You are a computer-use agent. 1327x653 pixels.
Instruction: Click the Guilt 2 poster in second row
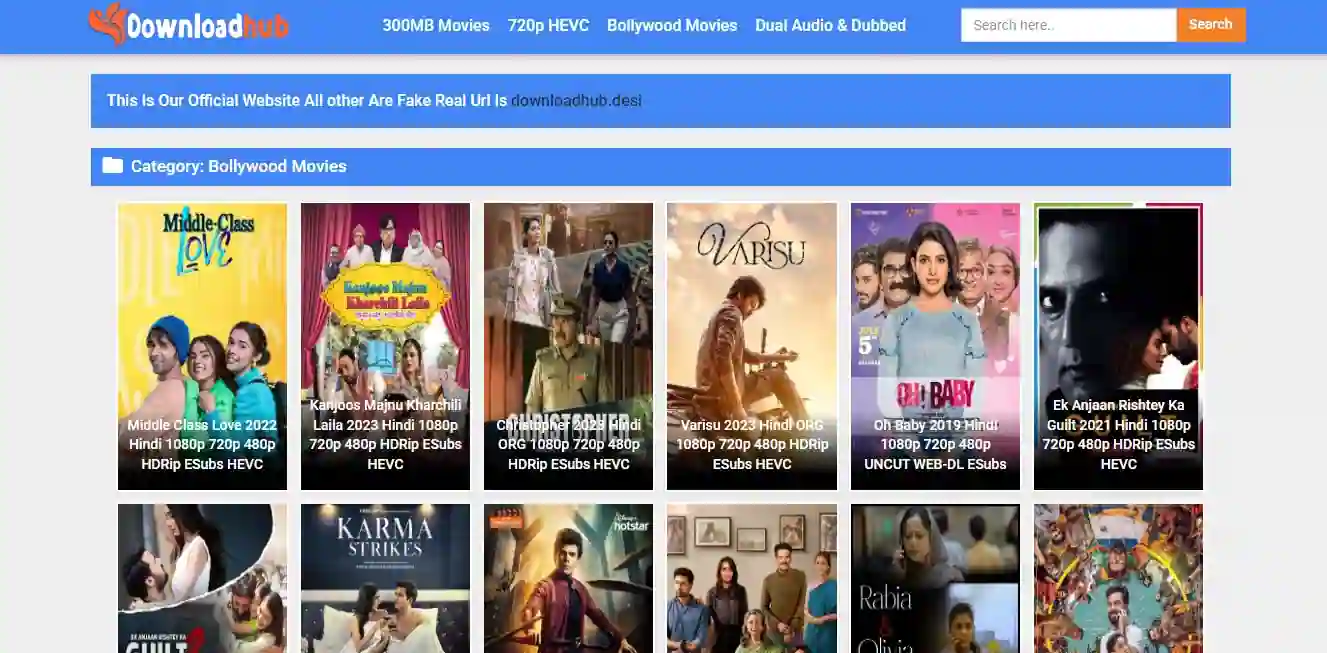tap(202, 578)
